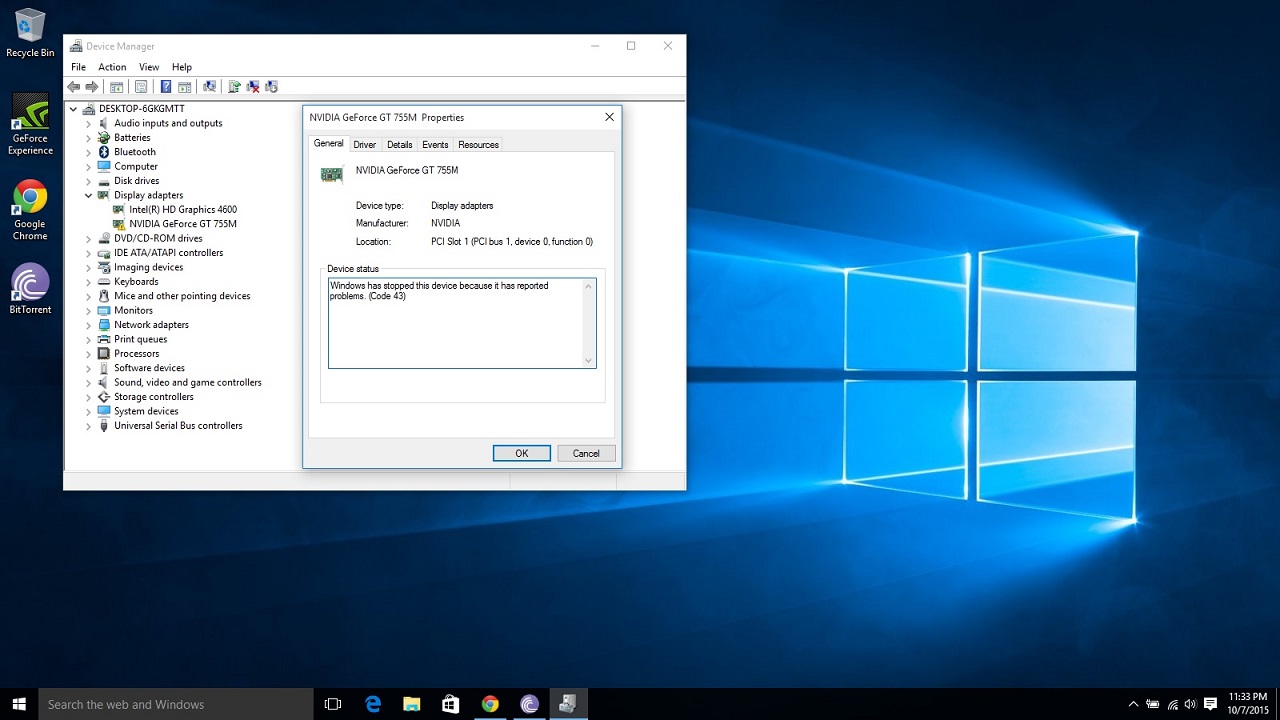Viewport: 1280px width, 720px height.
Task: Switch to the Resources tab
Action: pos(478,145)
